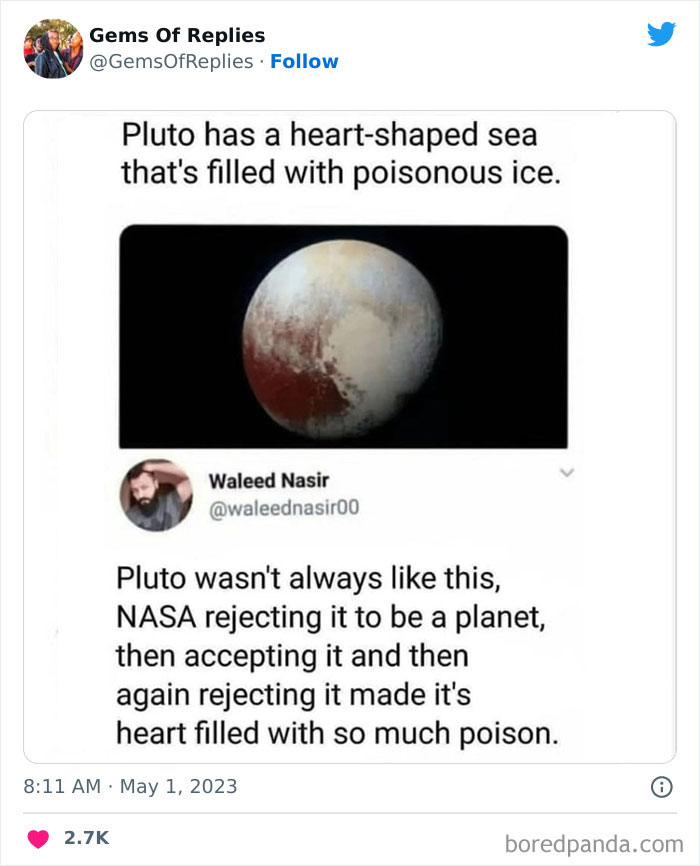
Task: Open the verified blue bird logo top right
Action: point(663,32)
